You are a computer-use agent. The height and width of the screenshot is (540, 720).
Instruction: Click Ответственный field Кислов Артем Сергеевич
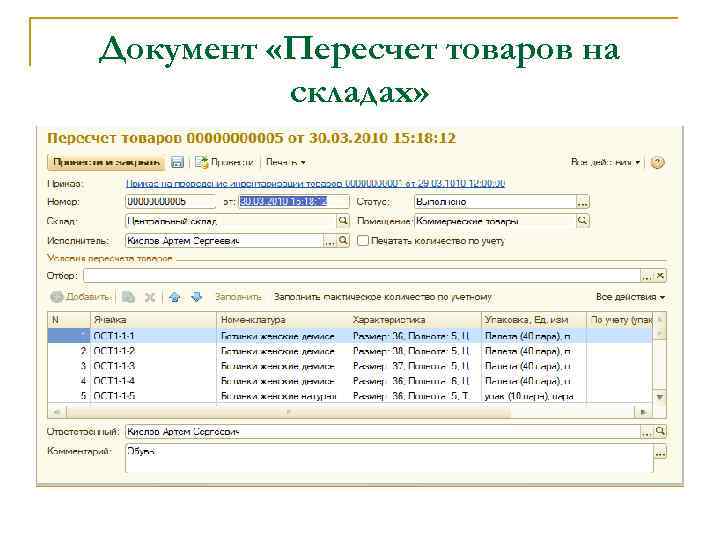pyautogui.click(x=382, y=432)
